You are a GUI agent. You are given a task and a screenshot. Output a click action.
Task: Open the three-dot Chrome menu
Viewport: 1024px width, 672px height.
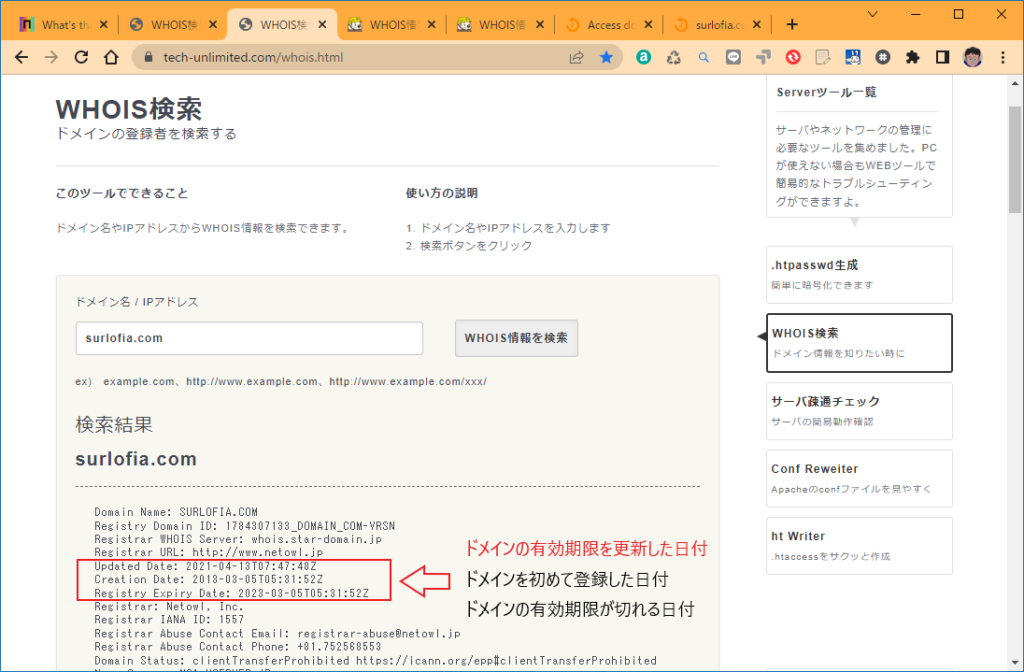[x=1002, y=57]
